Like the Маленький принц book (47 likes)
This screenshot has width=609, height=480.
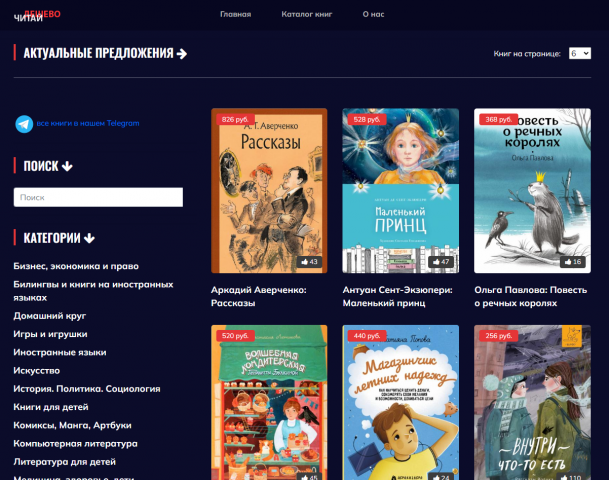coord(441,262)
